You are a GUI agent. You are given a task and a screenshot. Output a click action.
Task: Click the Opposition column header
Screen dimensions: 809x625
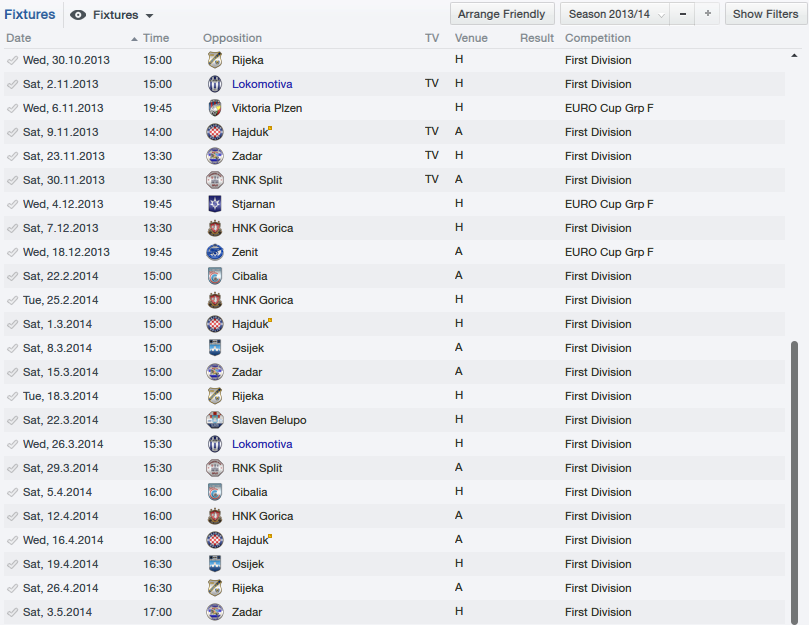(232, 38)
